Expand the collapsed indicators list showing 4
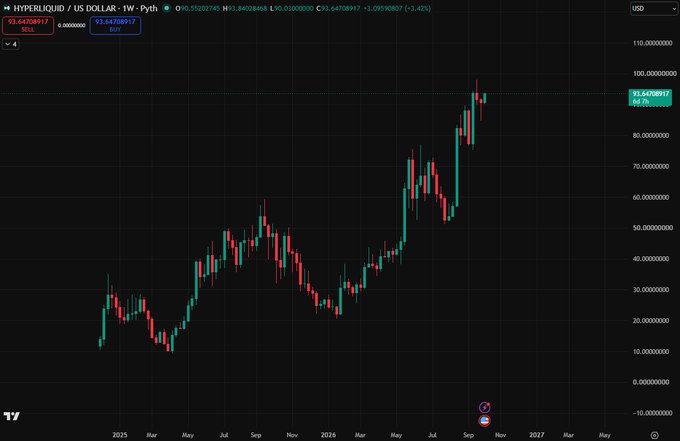 pos(11,44)
